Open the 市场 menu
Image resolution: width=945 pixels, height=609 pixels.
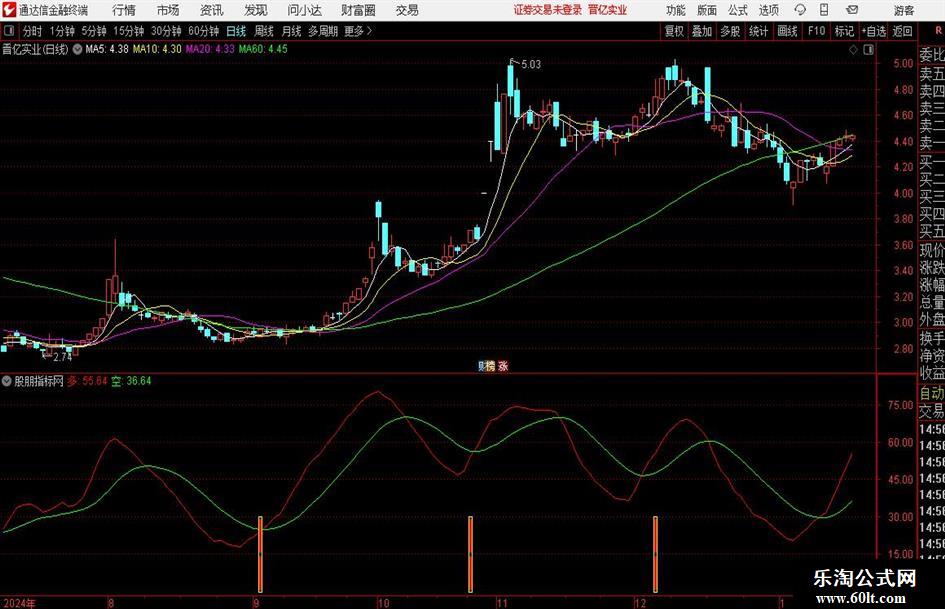(x=168, y=10)
